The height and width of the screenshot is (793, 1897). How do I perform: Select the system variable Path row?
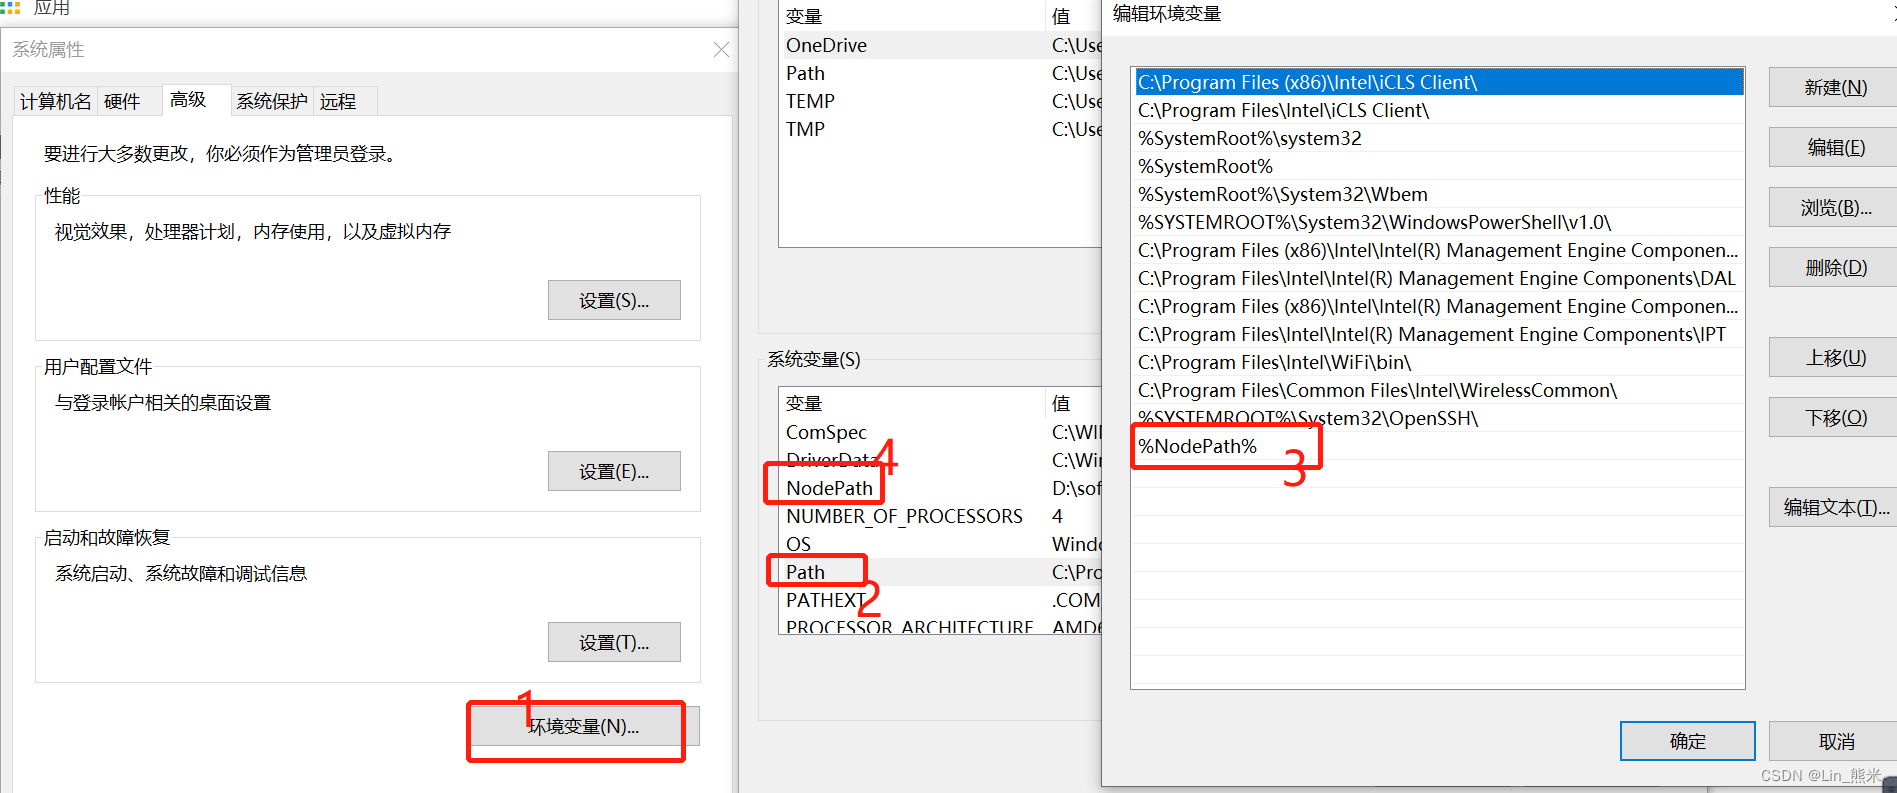[x=940, y=572]
